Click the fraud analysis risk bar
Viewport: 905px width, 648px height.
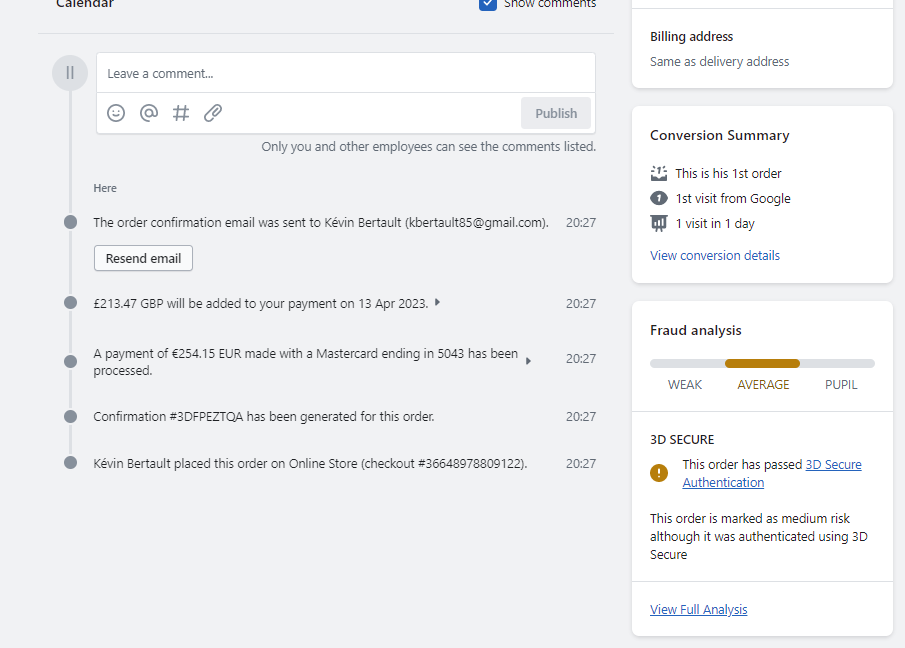tap(762, 363)
